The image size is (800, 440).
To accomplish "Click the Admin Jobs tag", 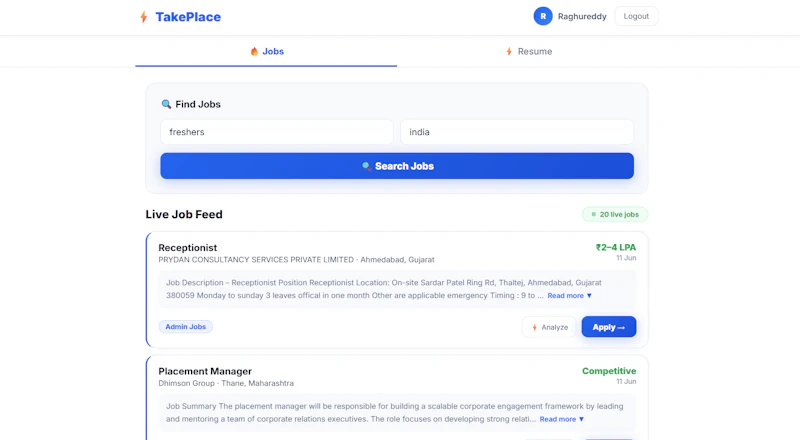I will [x=186, y=327].
